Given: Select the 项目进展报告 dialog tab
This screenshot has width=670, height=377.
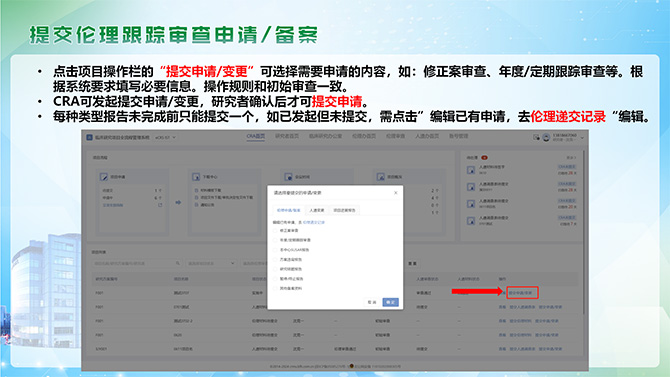Looking at the screenshot, I should point(344,210).
